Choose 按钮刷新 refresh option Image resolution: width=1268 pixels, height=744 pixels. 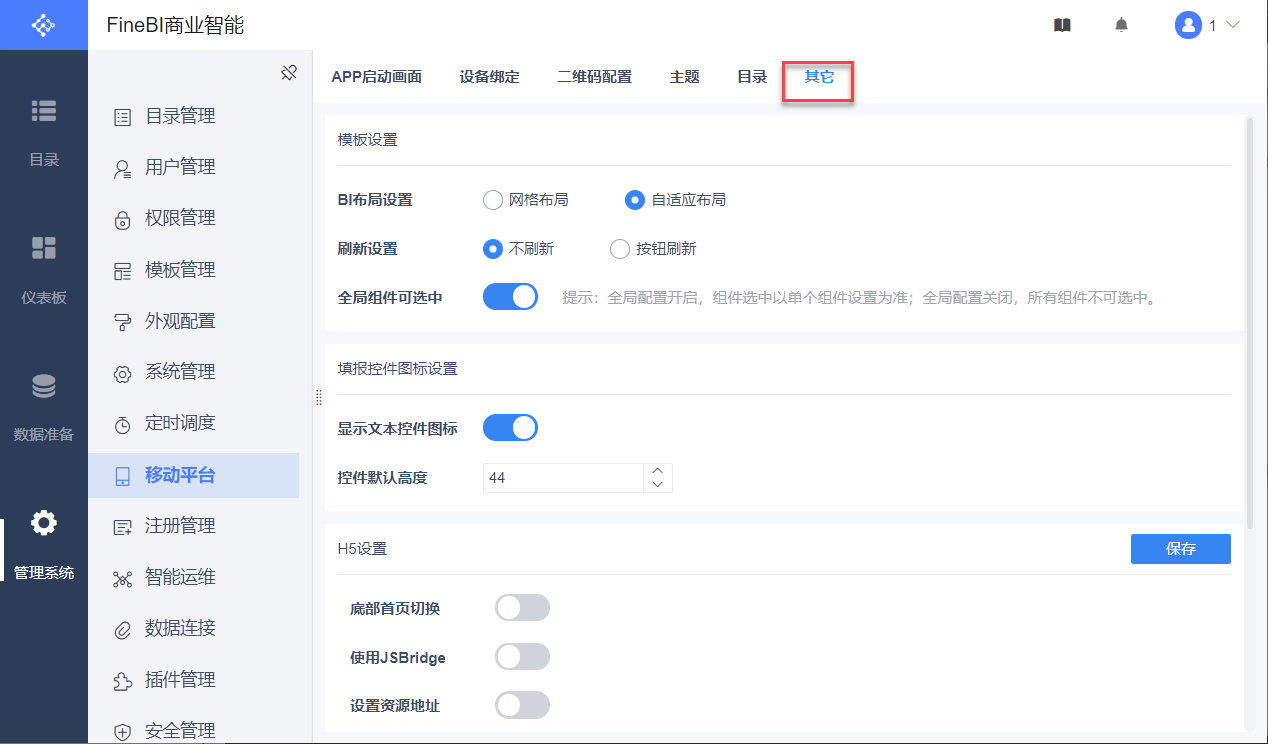click(620, 249)
